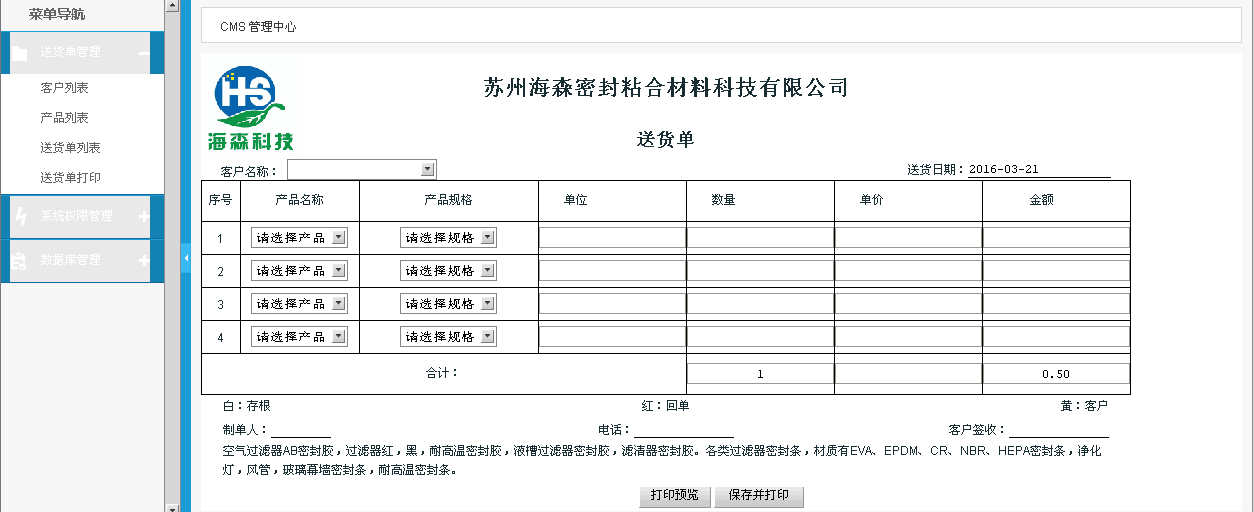
Task: Focus row 4 单位 input field
Action: pyautogui.click(x=612, y=337)
